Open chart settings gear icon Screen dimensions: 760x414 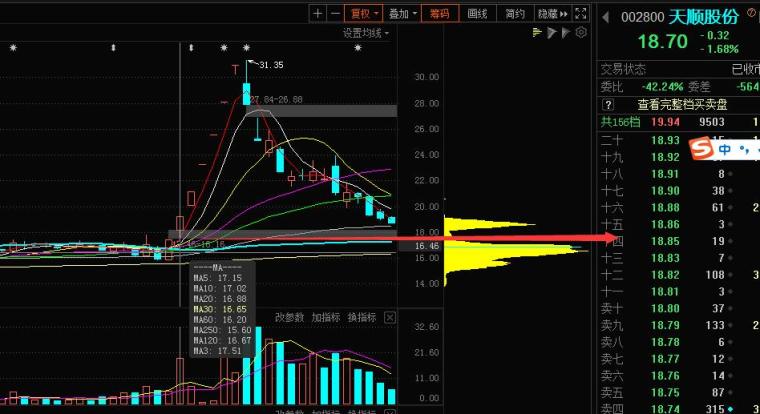pos(581,33)
